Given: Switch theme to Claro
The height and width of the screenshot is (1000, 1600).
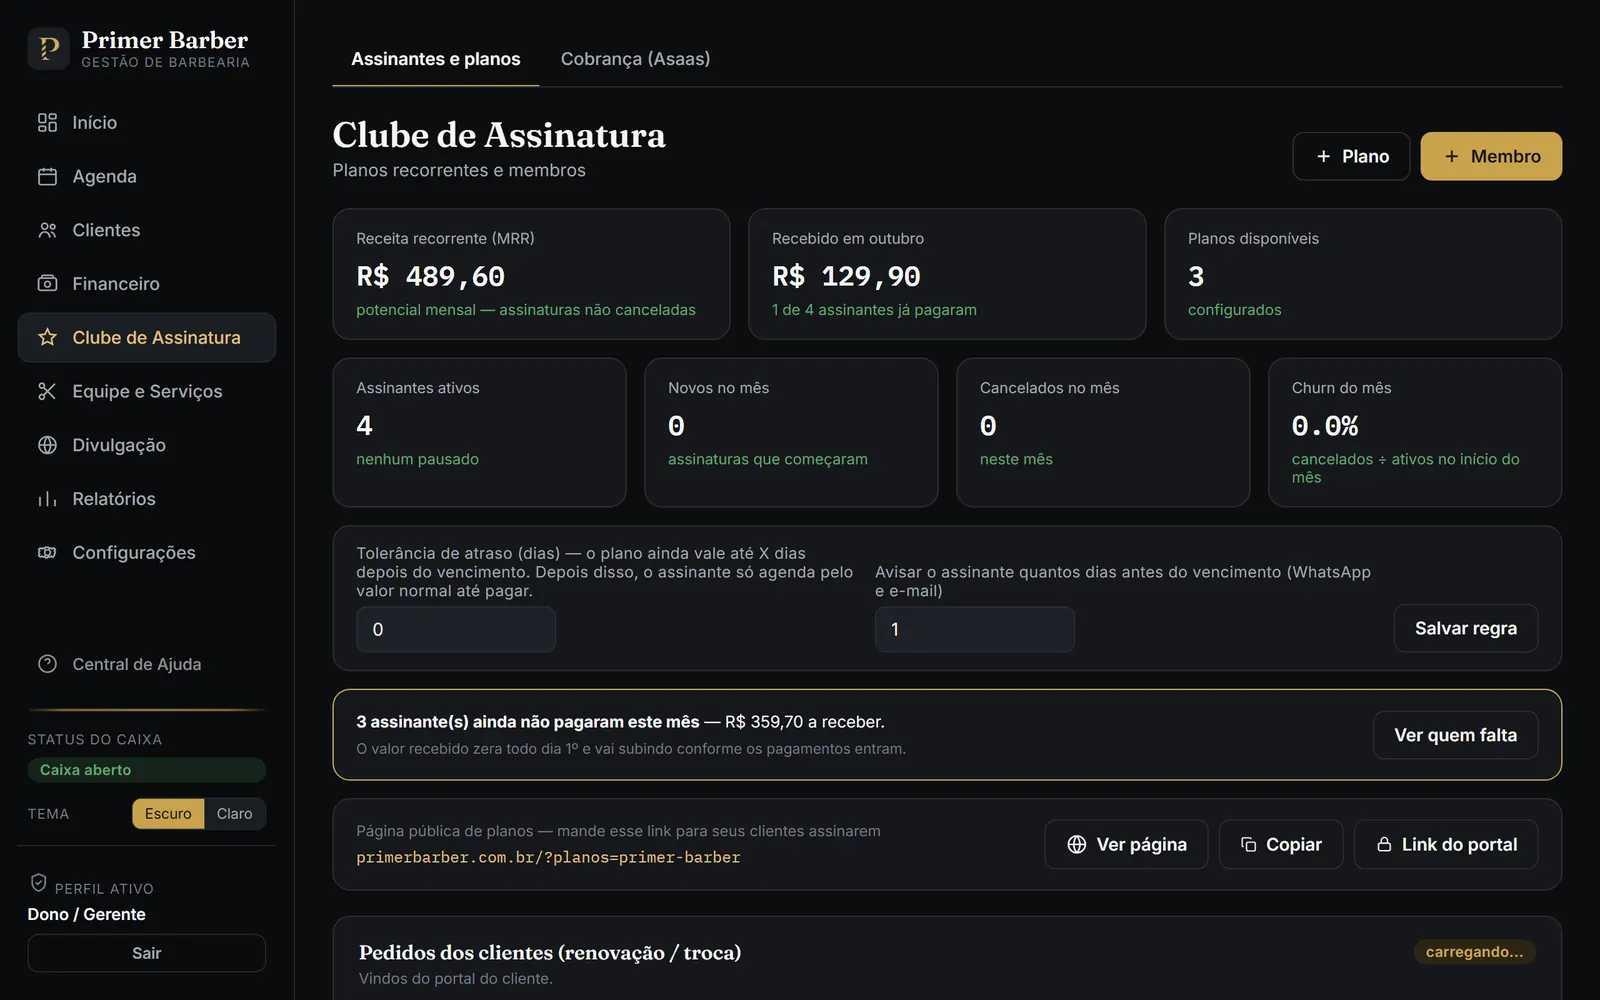Looking at the screenshot, I should pos(235,814).
